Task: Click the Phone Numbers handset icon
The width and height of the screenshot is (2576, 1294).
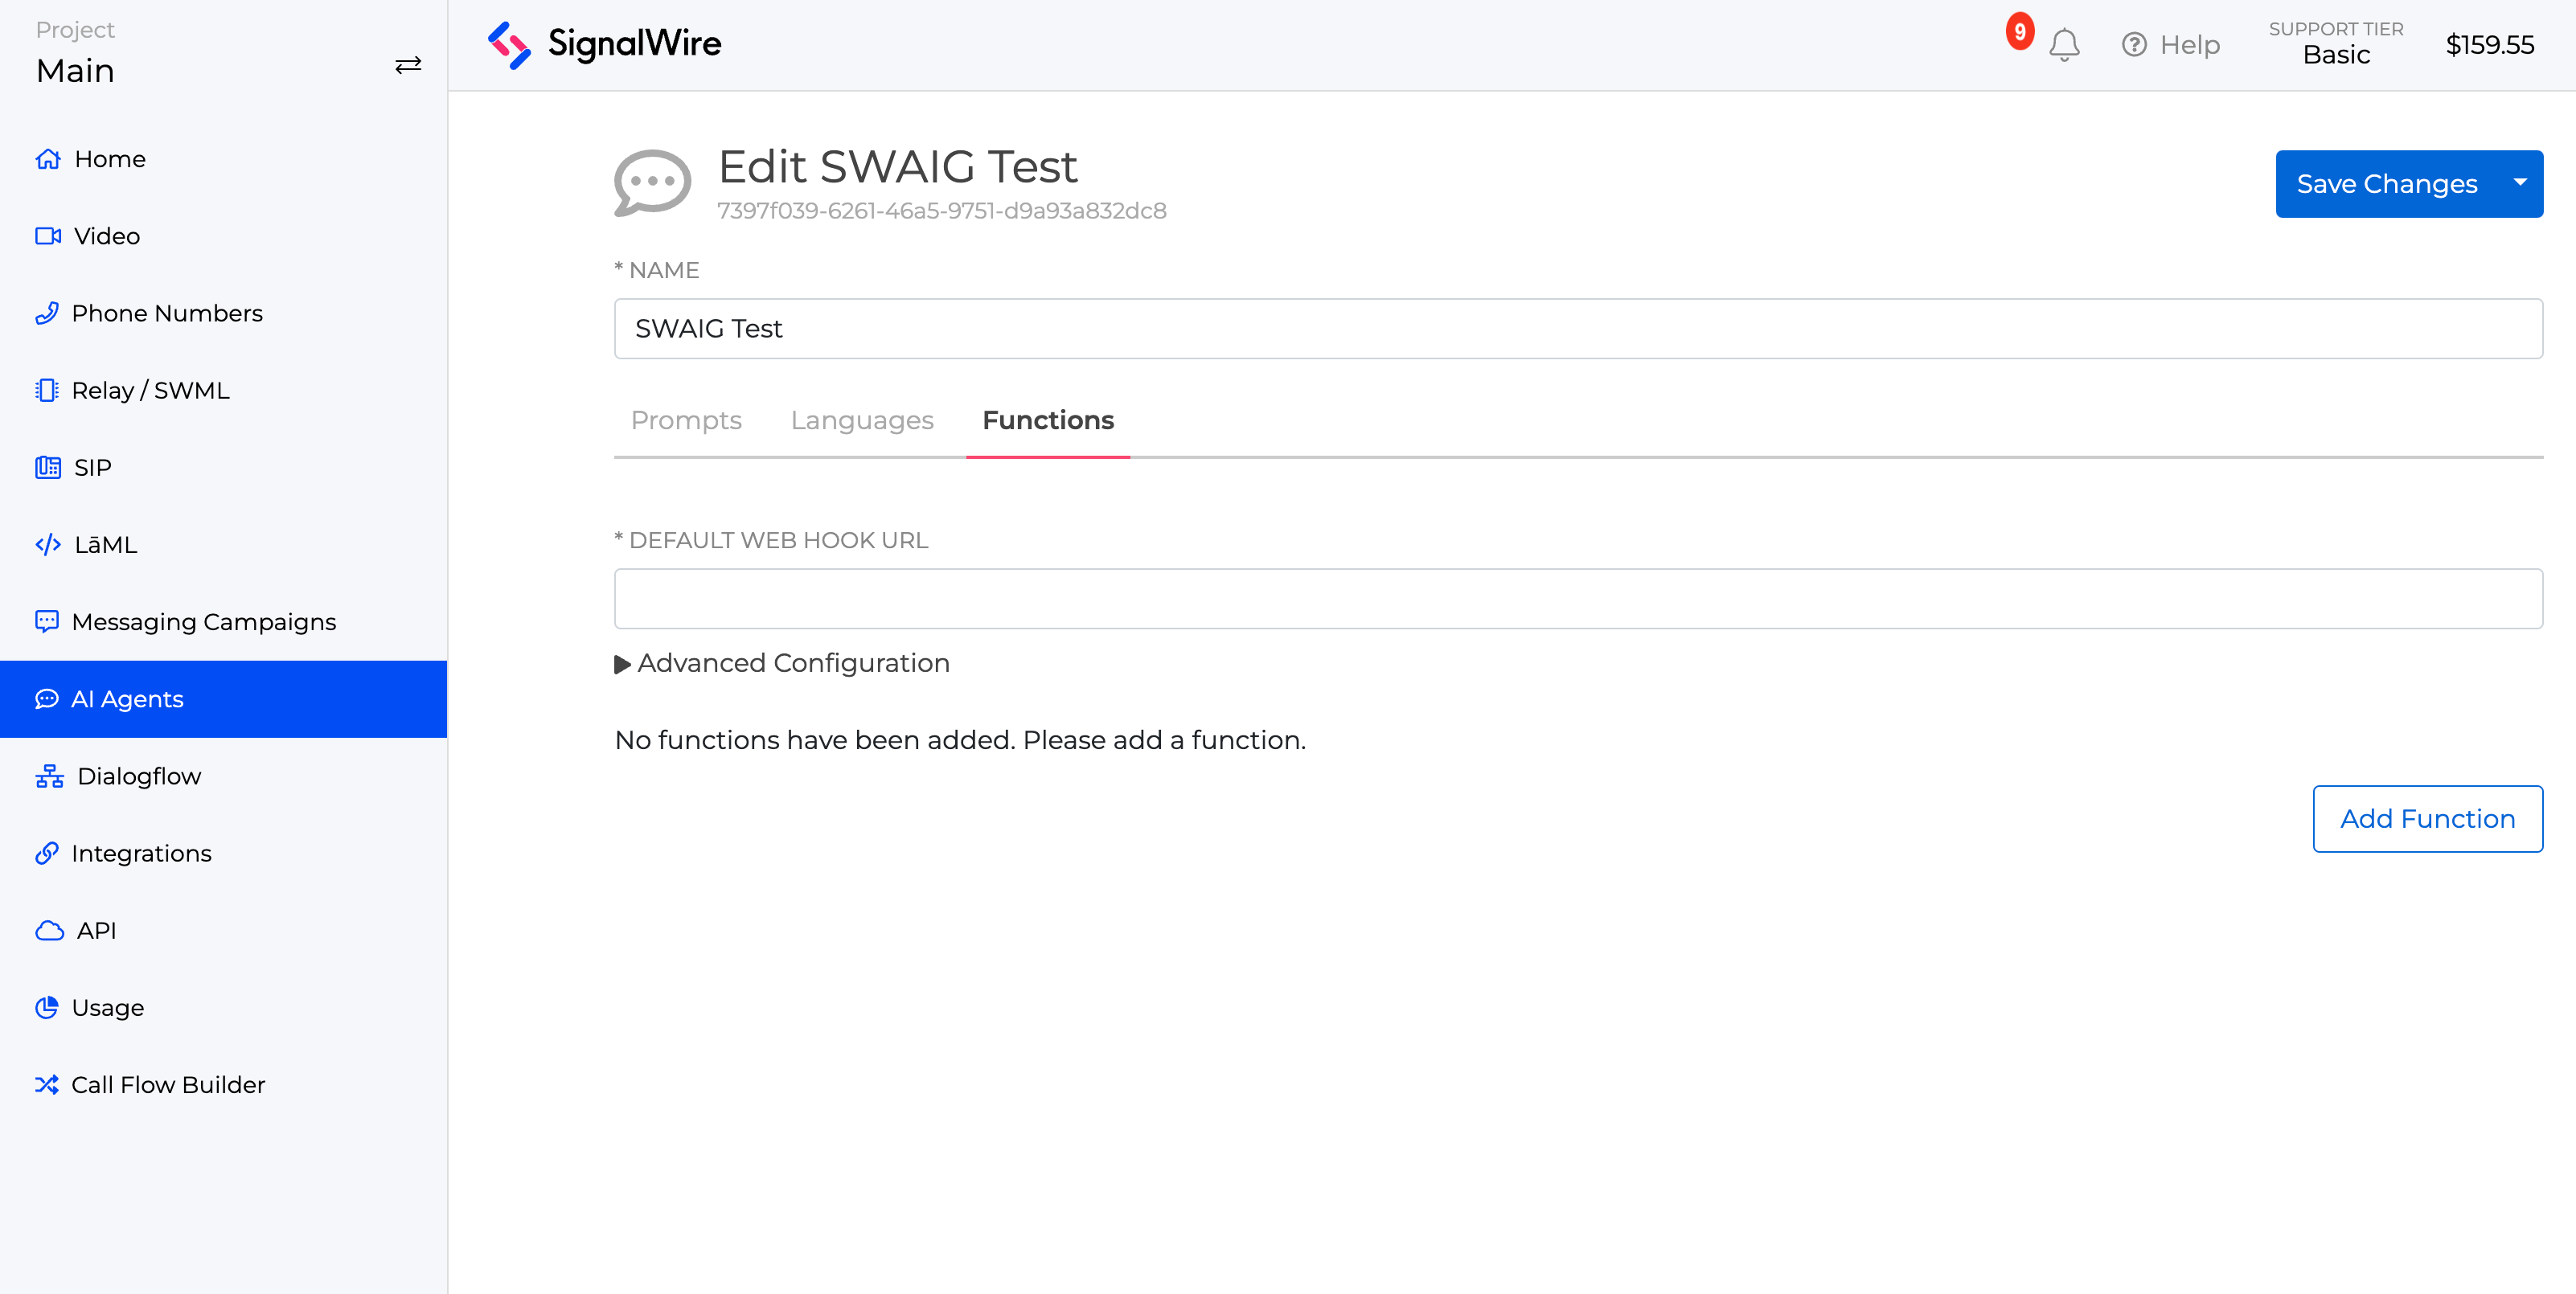Action: 47,313
